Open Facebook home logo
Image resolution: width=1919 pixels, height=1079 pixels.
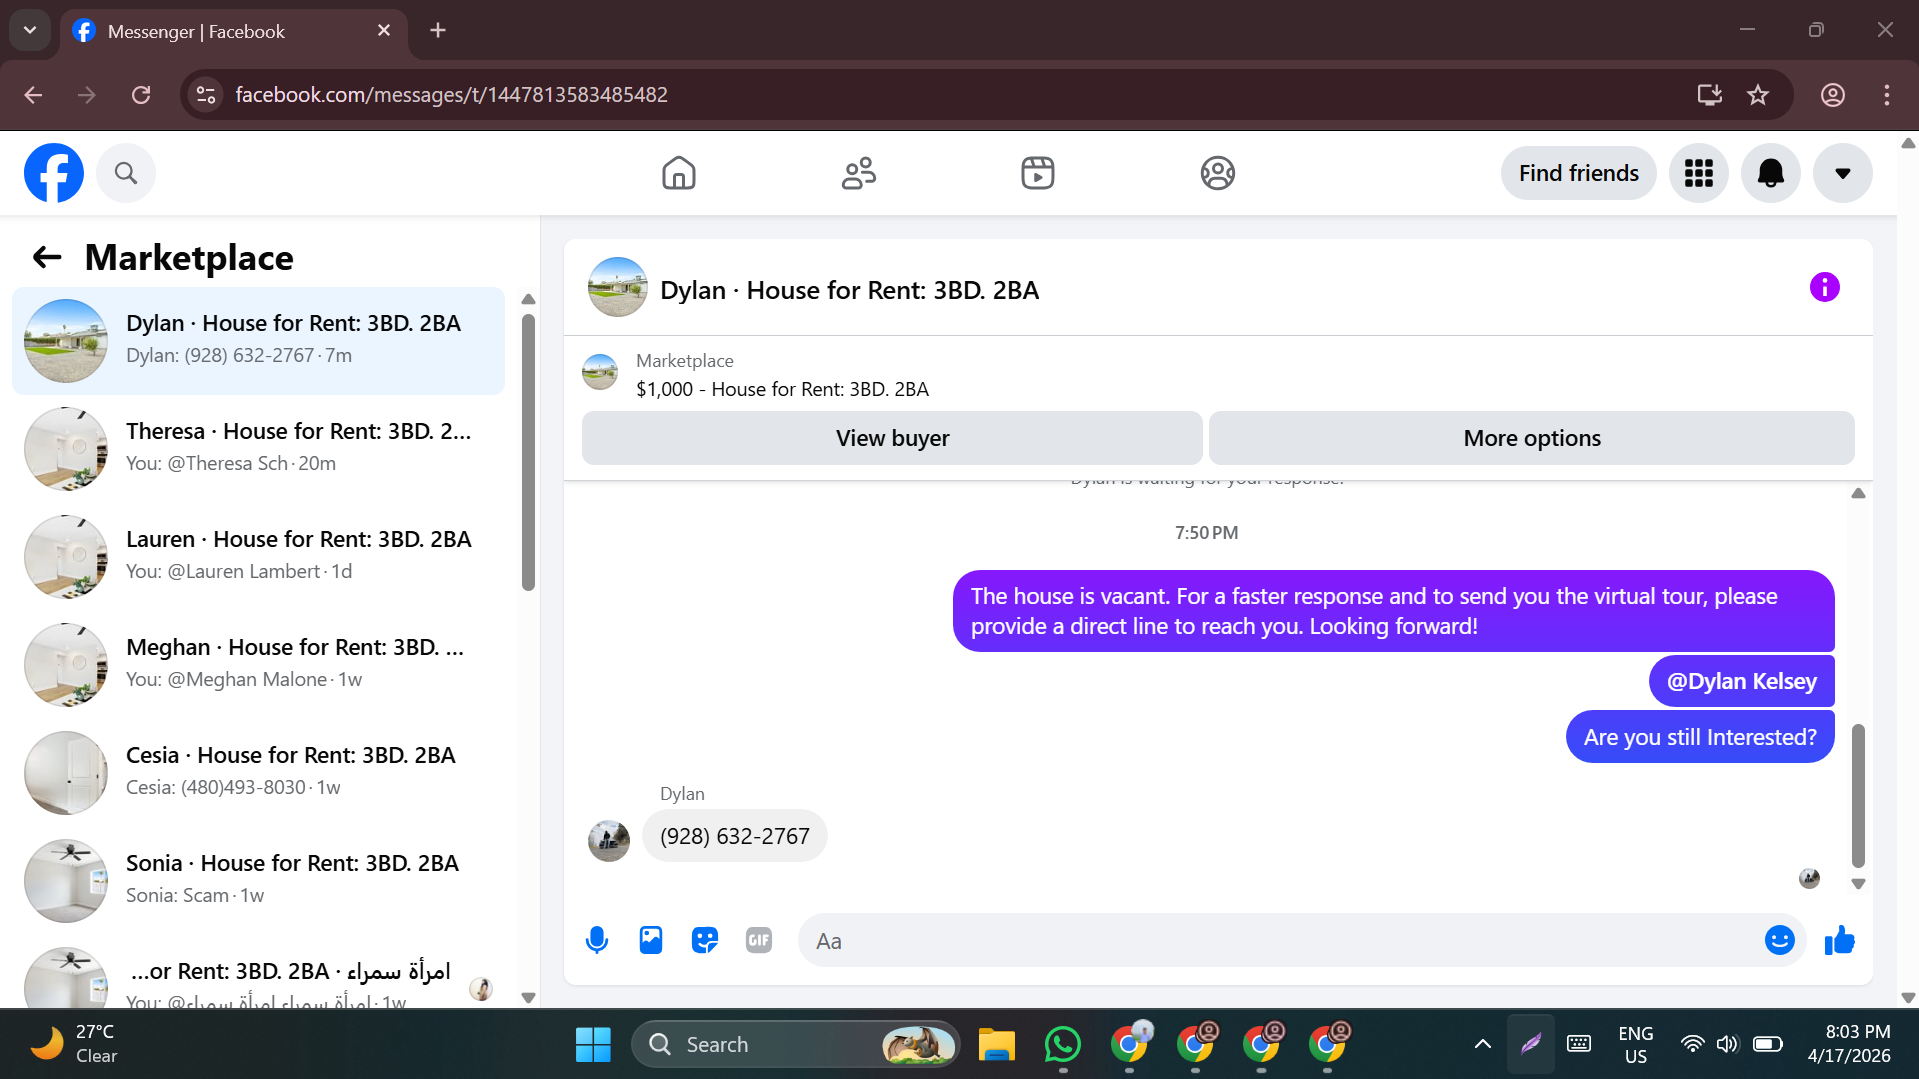pyautogui.click(x=54, y=173)
